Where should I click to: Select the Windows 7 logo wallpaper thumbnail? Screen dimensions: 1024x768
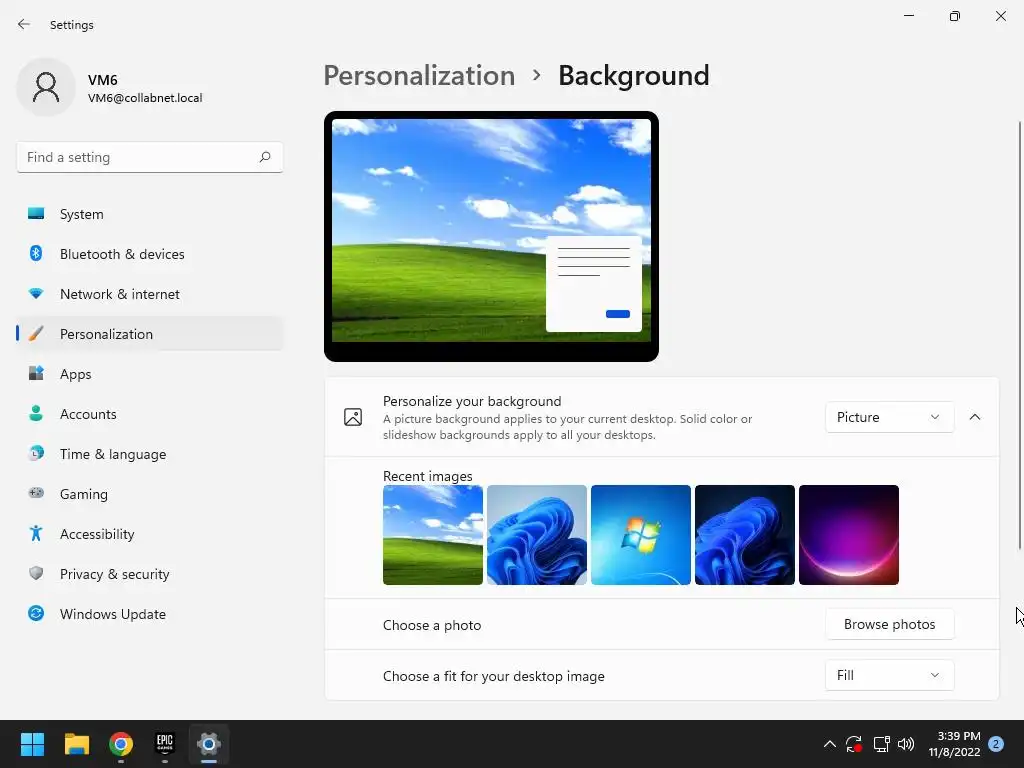pyautogui.click(x=641, y=535)
